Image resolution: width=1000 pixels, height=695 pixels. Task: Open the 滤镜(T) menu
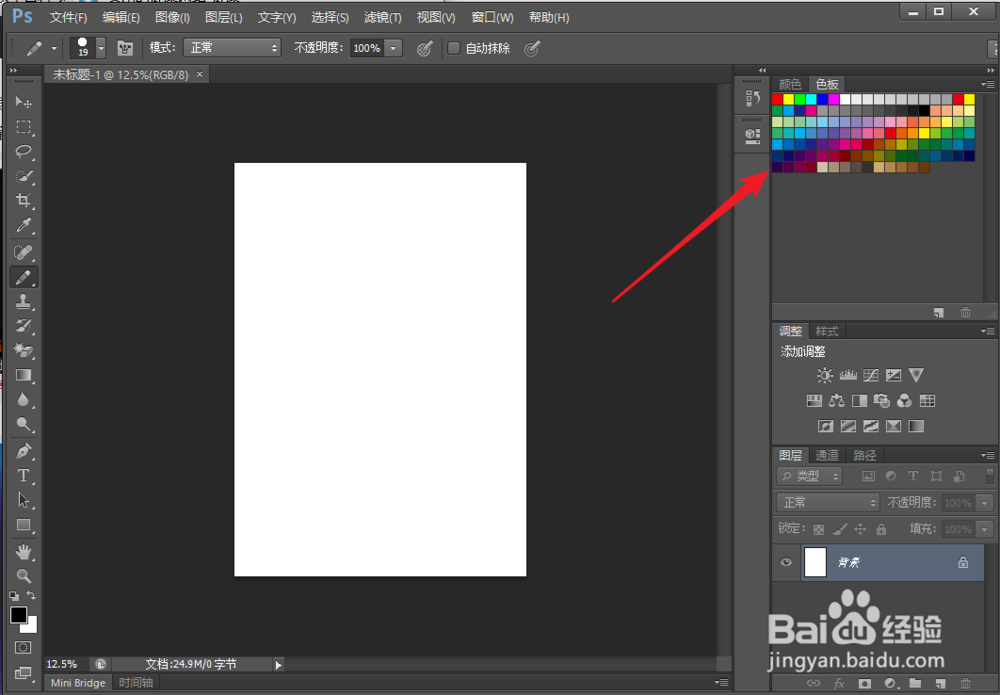(x=383, y=18)
